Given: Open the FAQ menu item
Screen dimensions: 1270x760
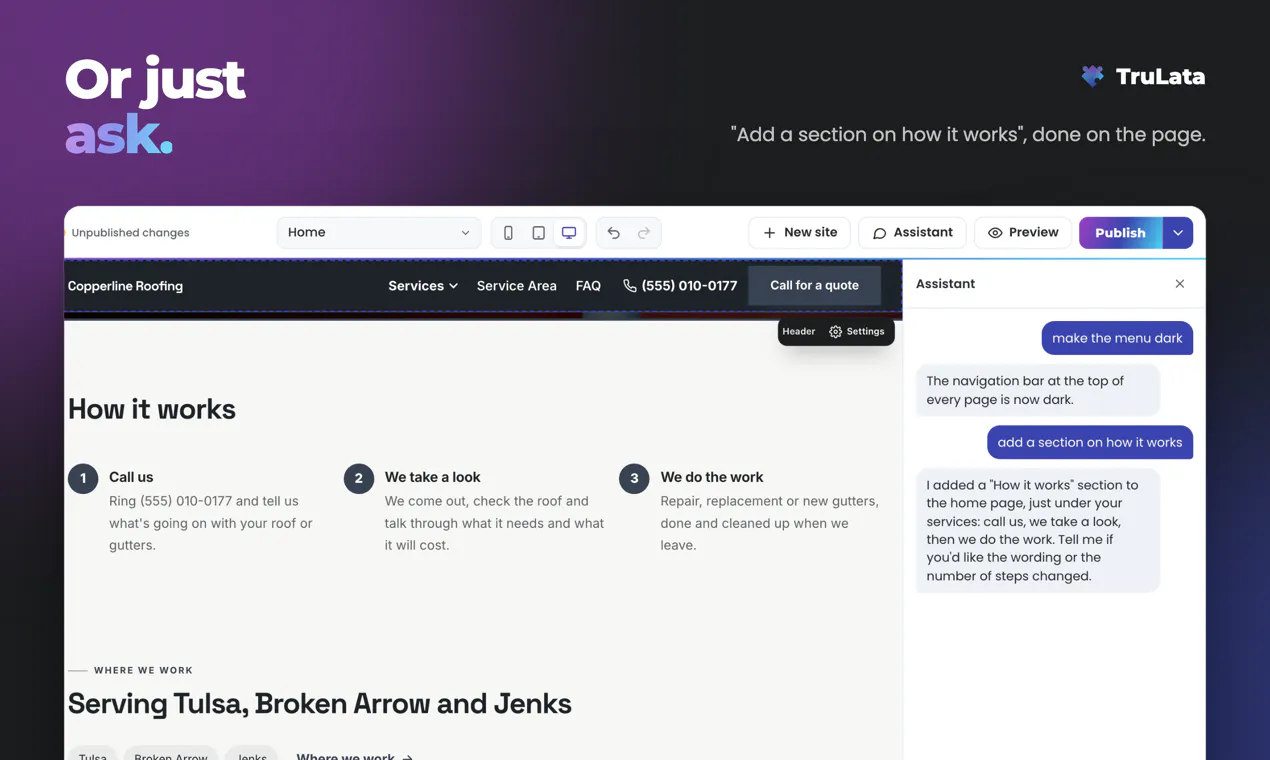Looking at the screenshot, I should point(588,286).
